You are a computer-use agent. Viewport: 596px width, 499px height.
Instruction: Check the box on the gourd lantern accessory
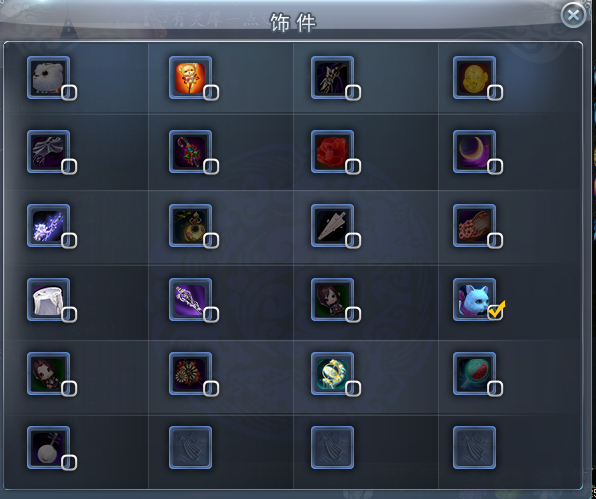[x=211, y=241]
